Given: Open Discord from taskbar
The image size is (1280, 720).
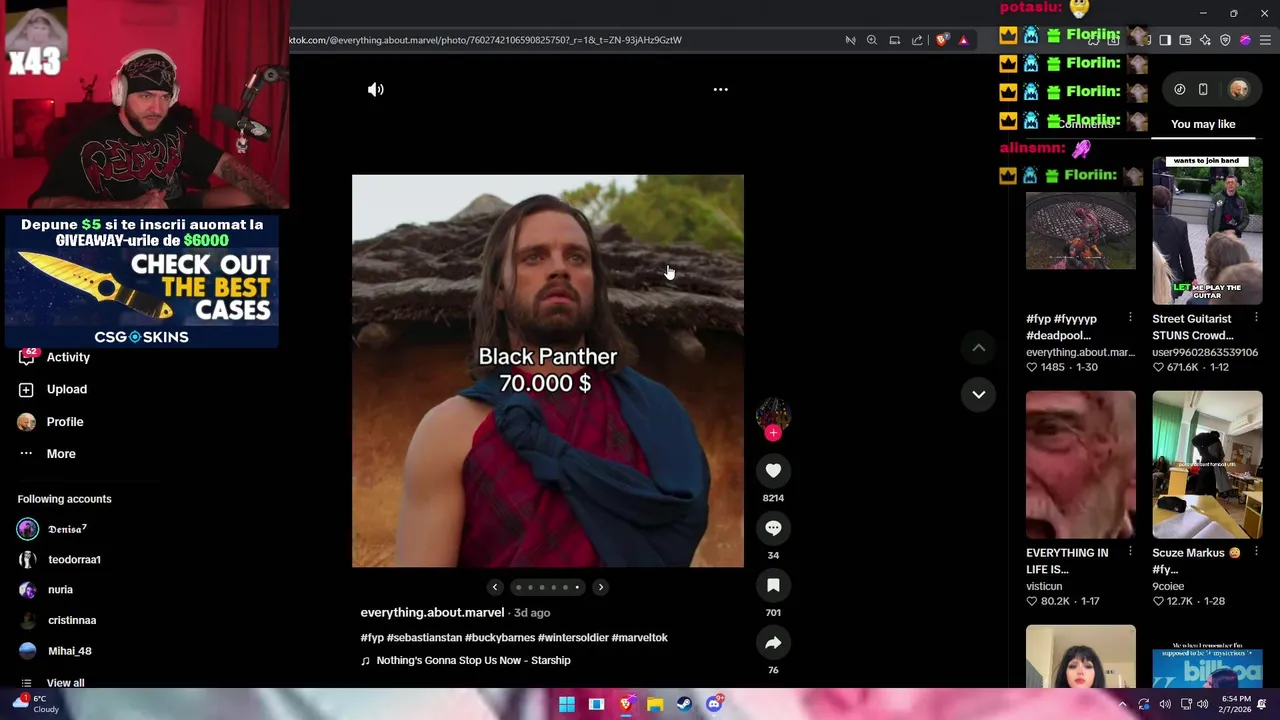Looking at the screenshot, I should pyautogui.click(x=714, y=704).
